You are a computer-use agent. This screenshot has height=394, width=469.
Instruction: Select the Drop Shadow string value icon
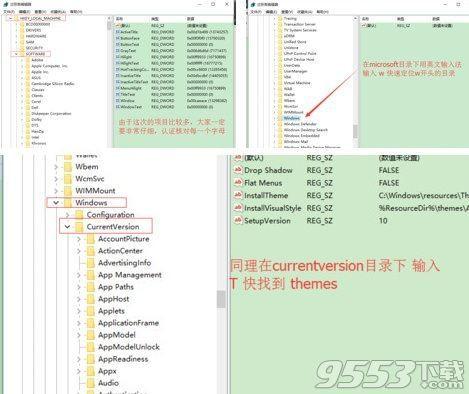click(x=238, y=170)
